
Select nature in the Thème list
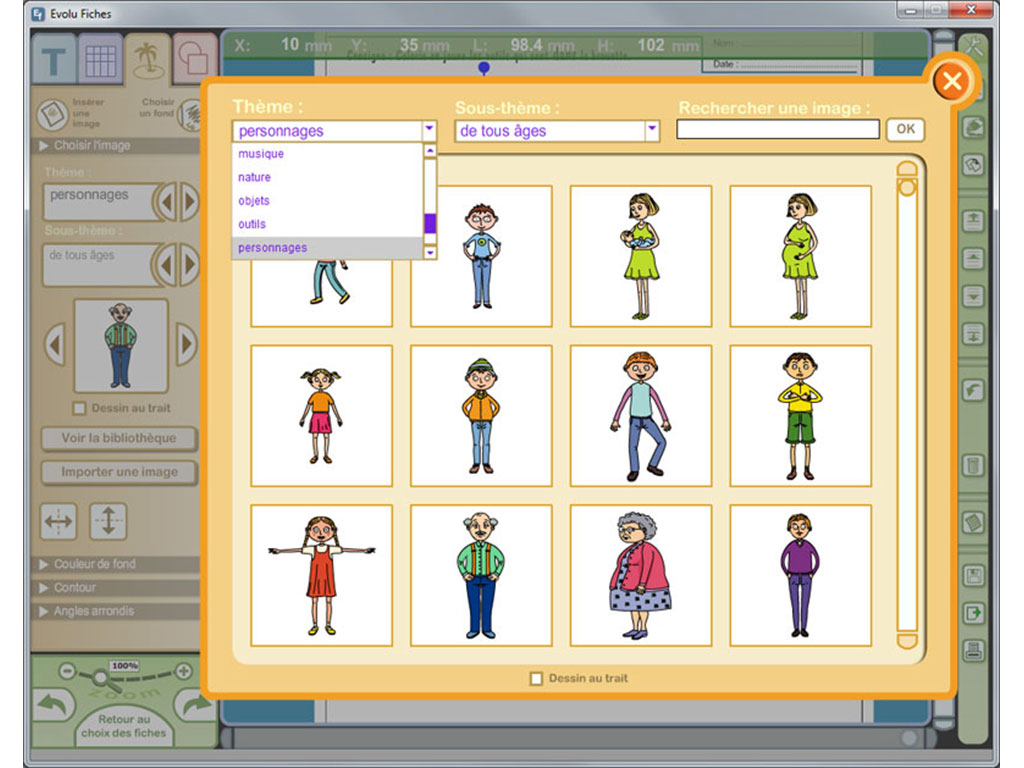tap(255, 177)
